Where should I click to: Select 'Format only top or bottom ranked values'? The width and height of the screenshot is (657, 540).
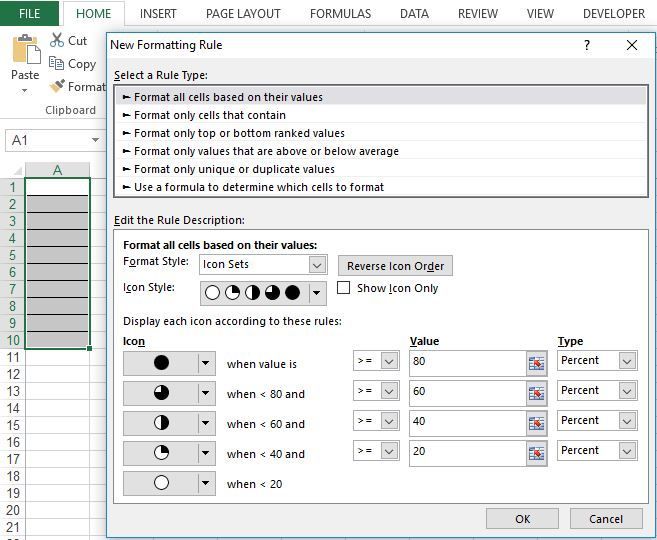pyautogui.click(x=381, y=133)
